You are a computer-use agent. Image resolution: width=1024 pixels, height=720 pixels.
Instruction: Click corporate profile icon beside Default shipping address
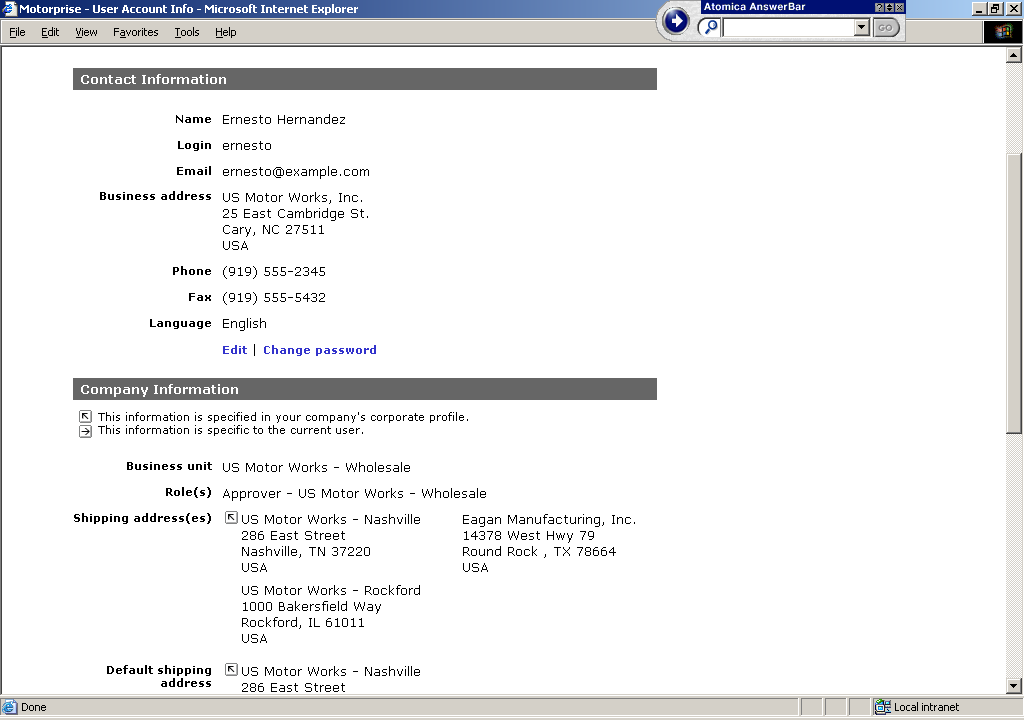[x=231, y=670]
